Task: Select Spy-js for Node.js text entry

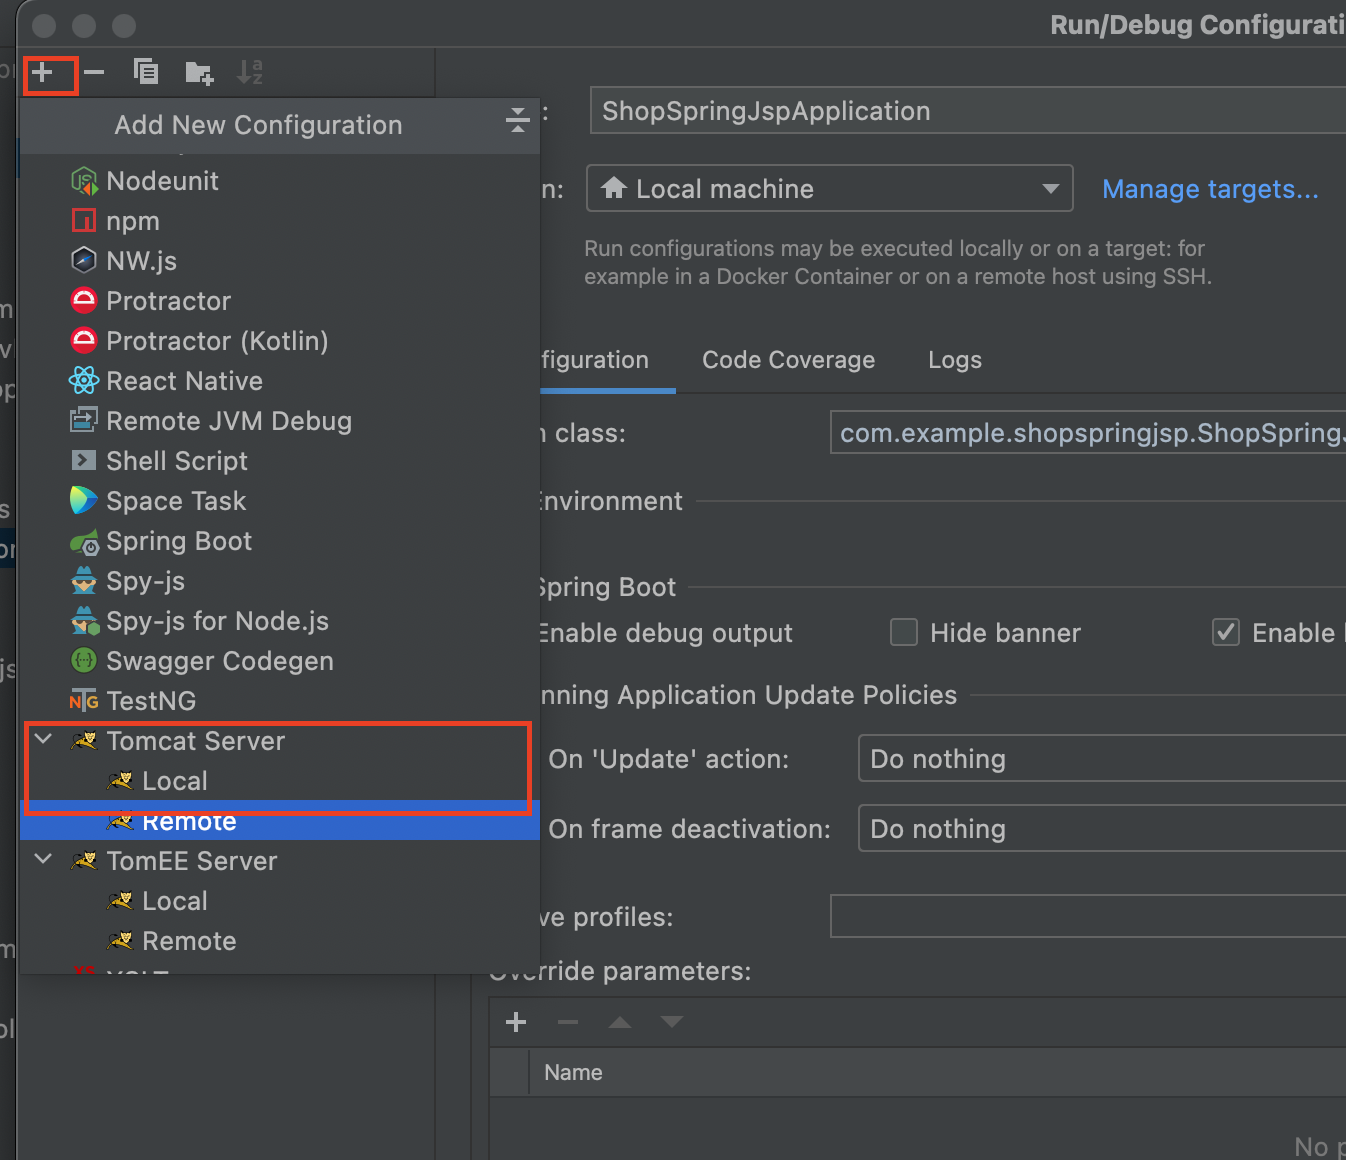Action: coord(217,621)
